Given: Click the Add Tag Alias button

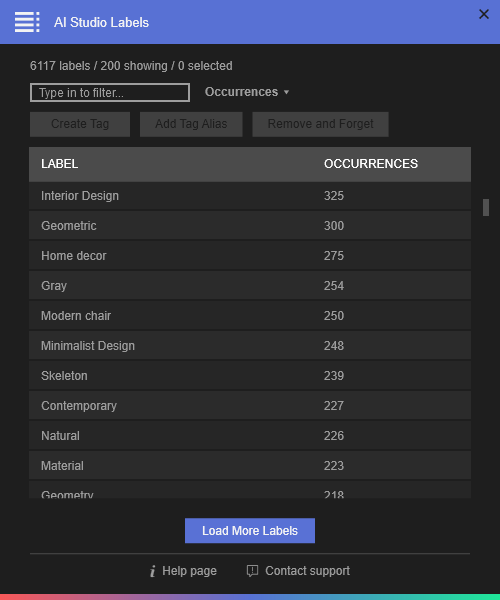Looking at the screenshot, I should point(191,124).
